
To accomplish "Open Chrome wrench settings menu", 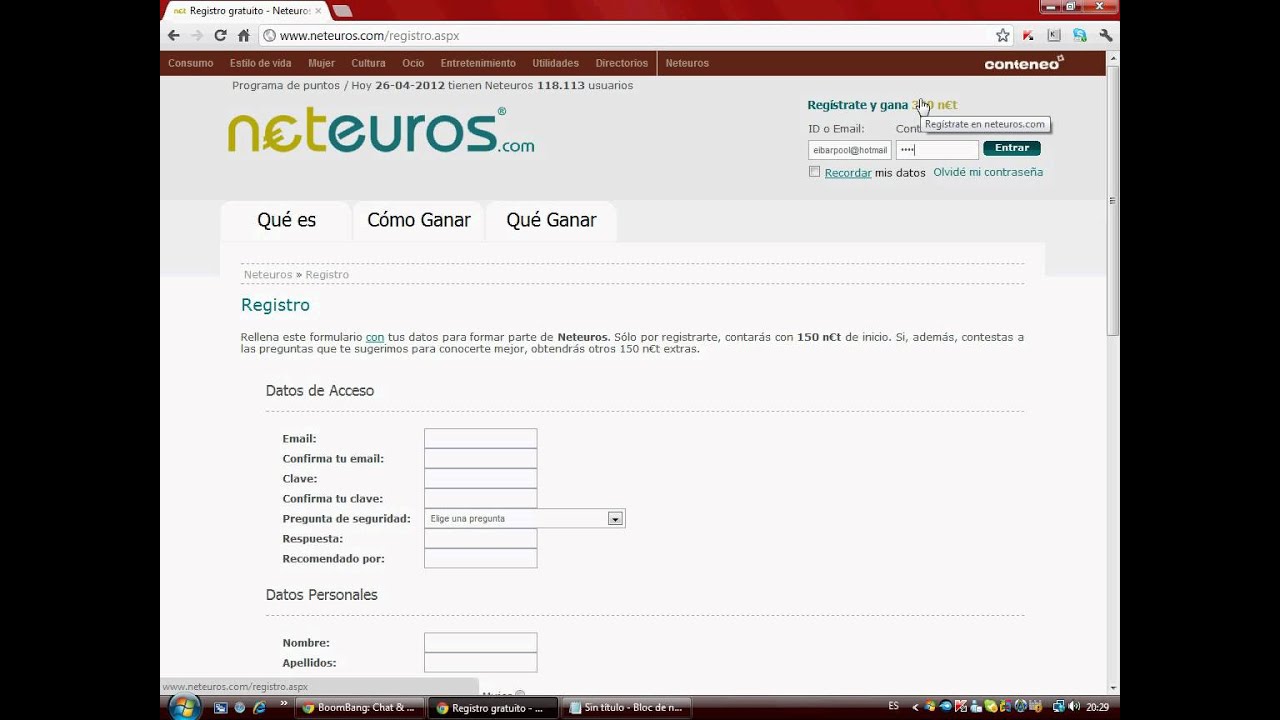I will pos(1105,35).
